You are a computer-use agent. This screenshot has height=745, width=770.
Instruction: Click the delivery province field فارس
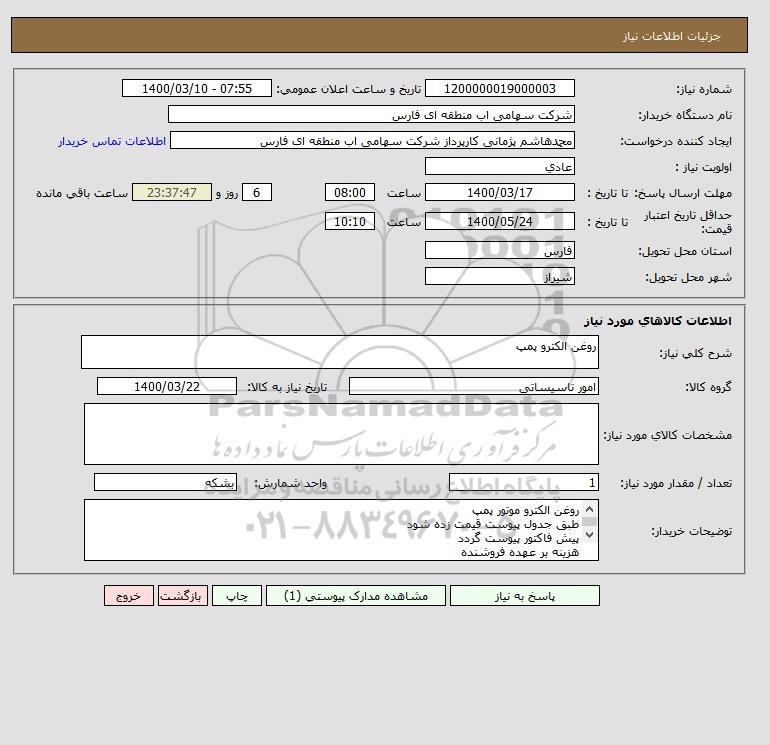coord(499,250)
